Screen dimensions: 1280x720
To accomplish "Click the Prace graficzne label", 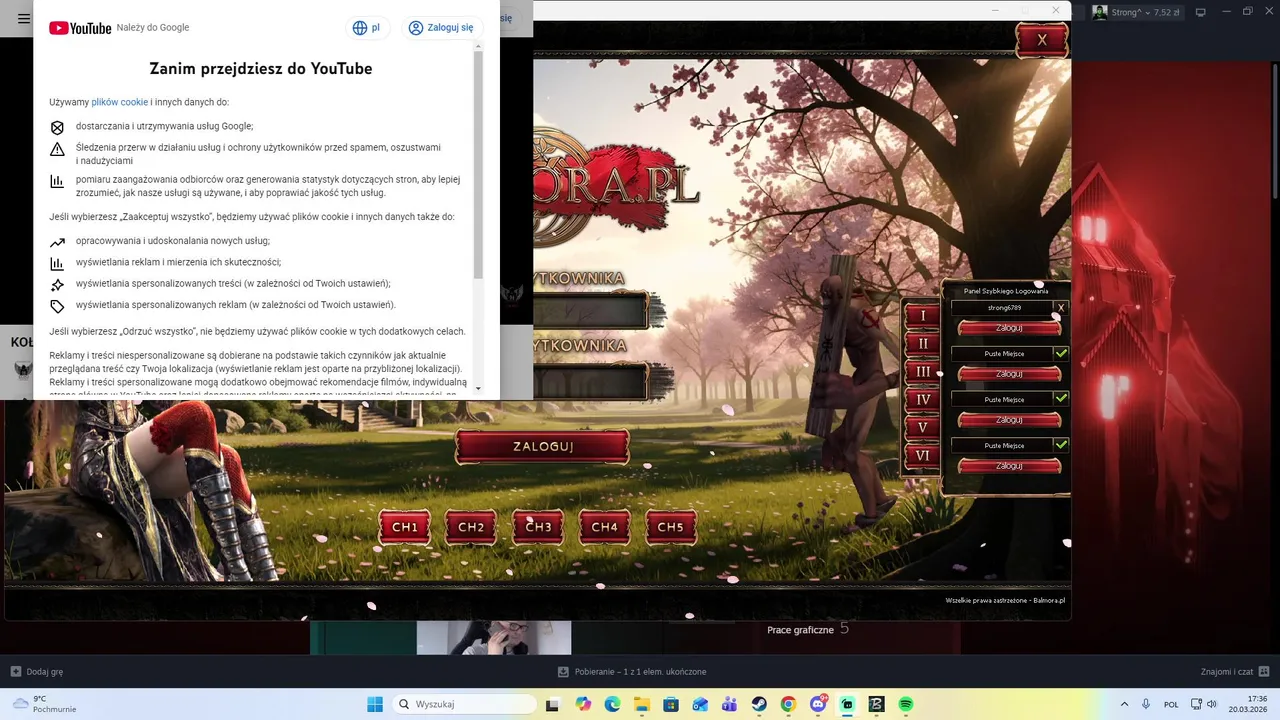I will click(x=800, y=630).
